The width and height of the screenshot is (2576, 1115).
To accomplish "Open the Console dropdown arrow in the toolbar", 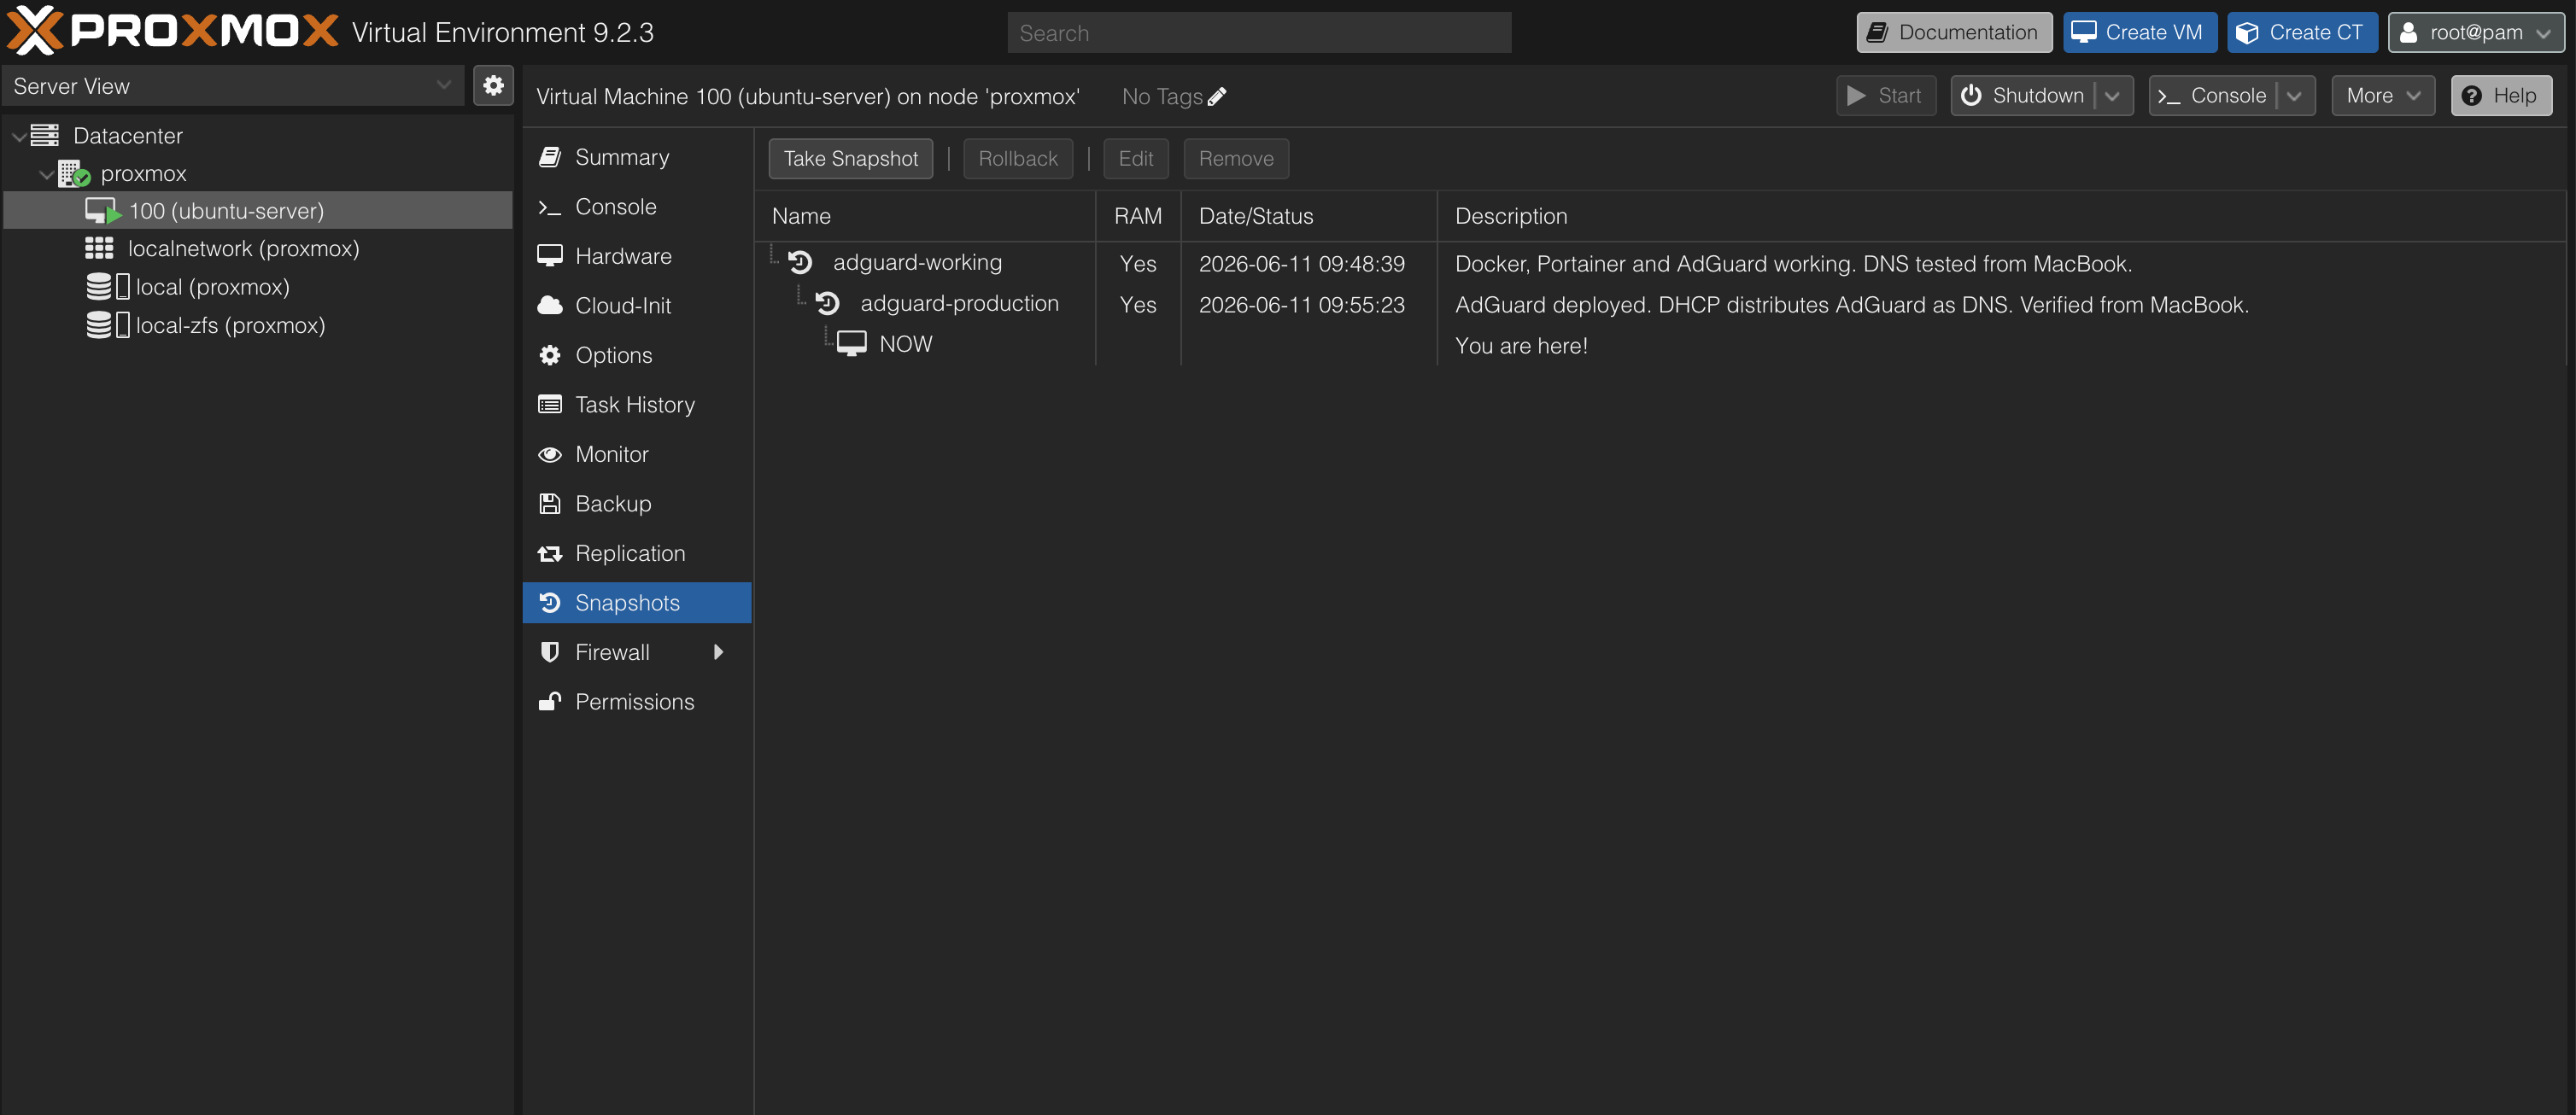I will click(2294, 96).
